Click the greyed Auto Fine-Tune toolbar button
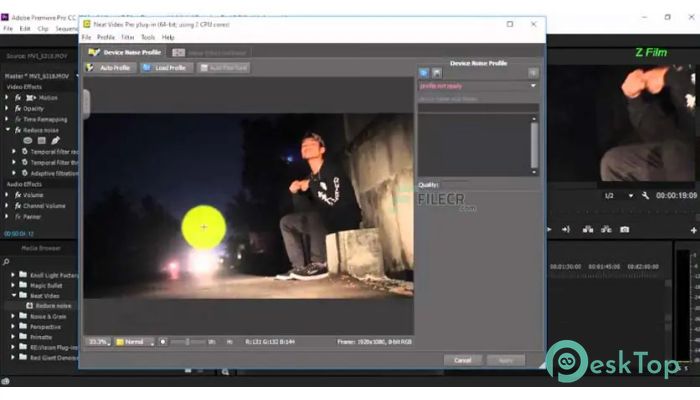The image size is (700, 400). 224,68
